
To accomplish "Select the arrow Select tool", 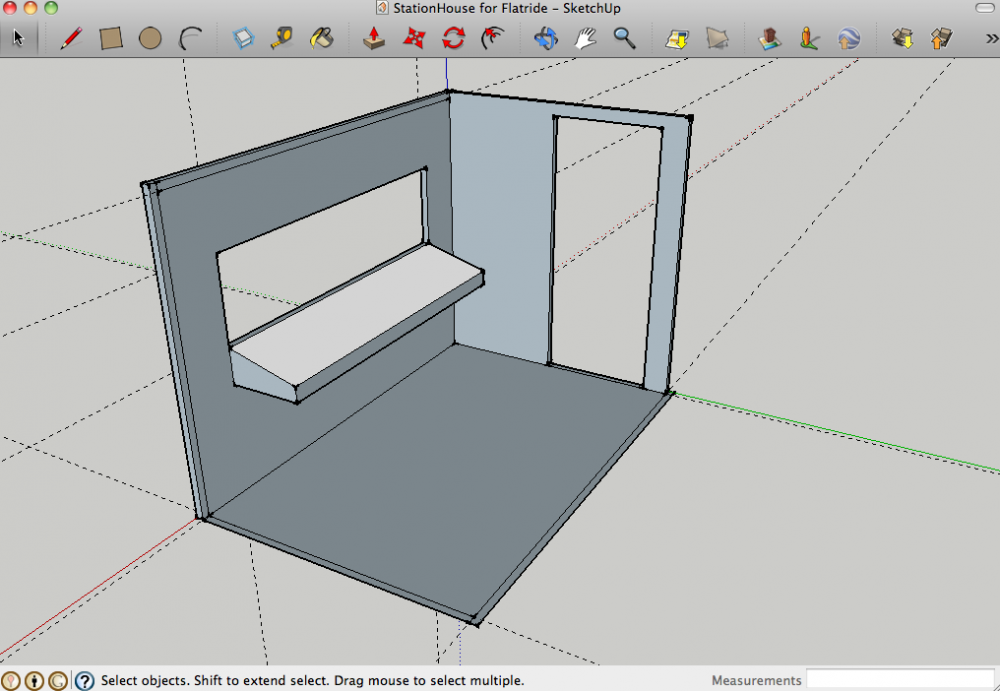I will coord(18,39).
